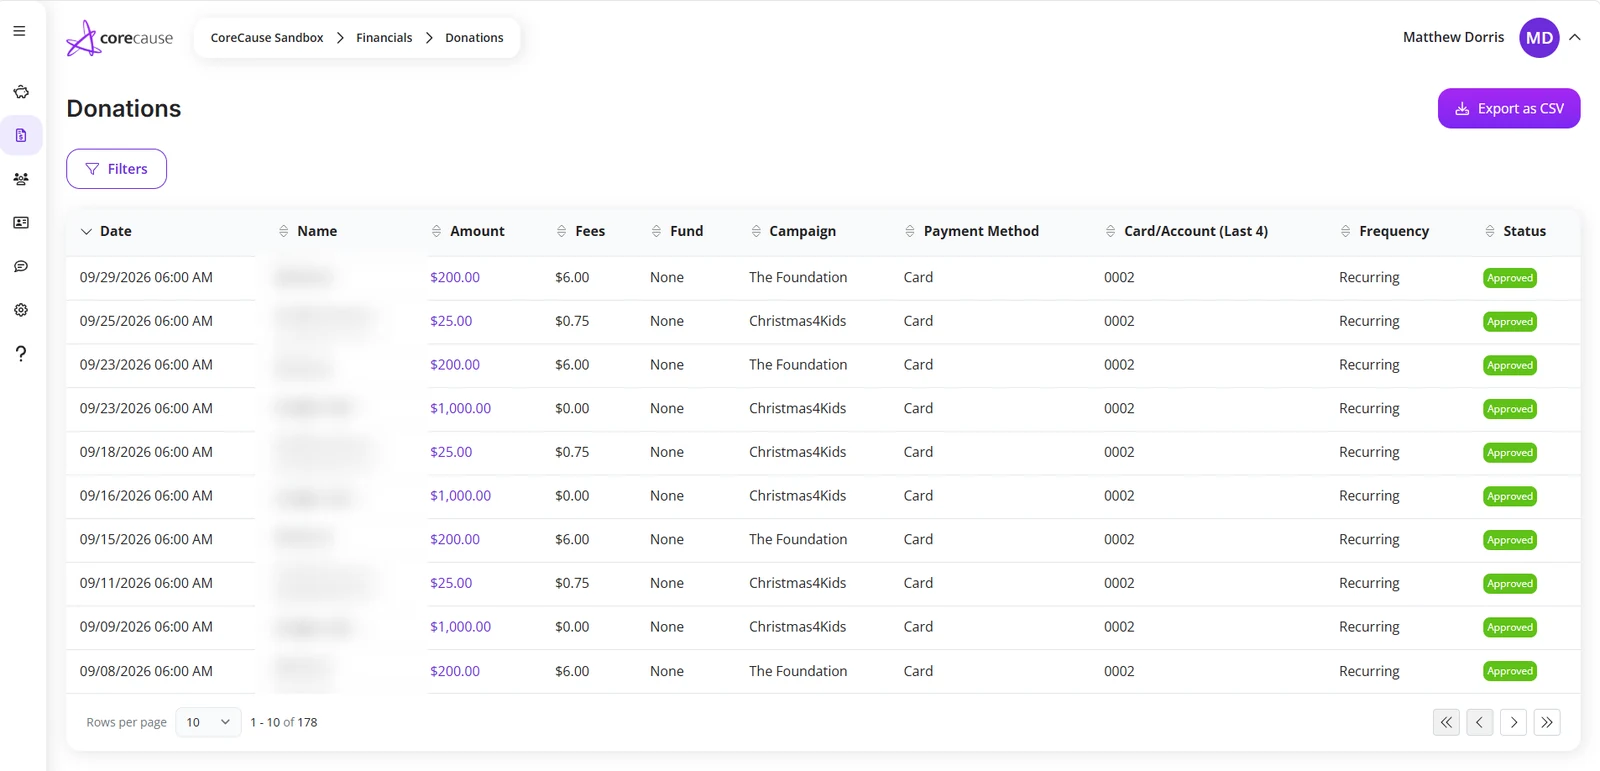The image size is (1600, 771).
Task: Jump to the last page of donations
Action: coord(1547,722)
